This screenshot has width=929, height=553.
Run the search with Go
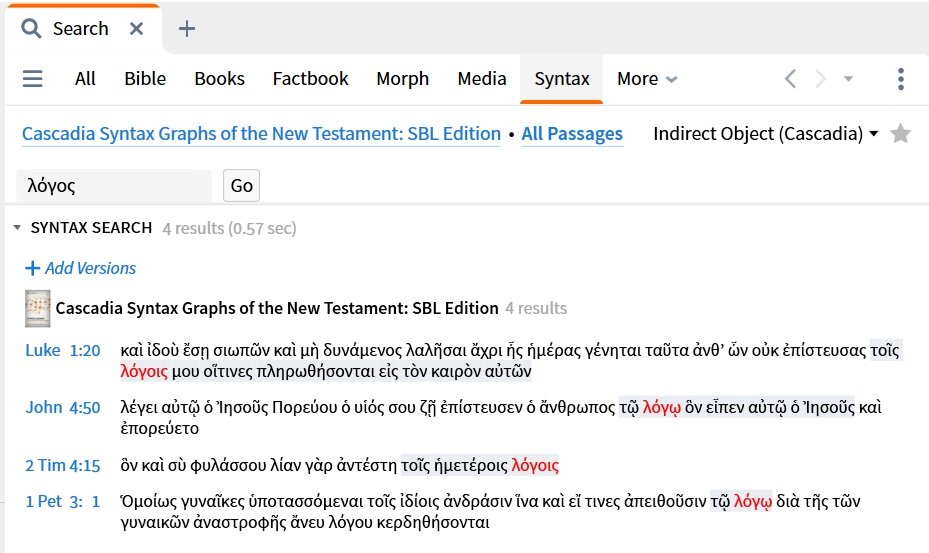pyautogui.click(x=242, y=186)
